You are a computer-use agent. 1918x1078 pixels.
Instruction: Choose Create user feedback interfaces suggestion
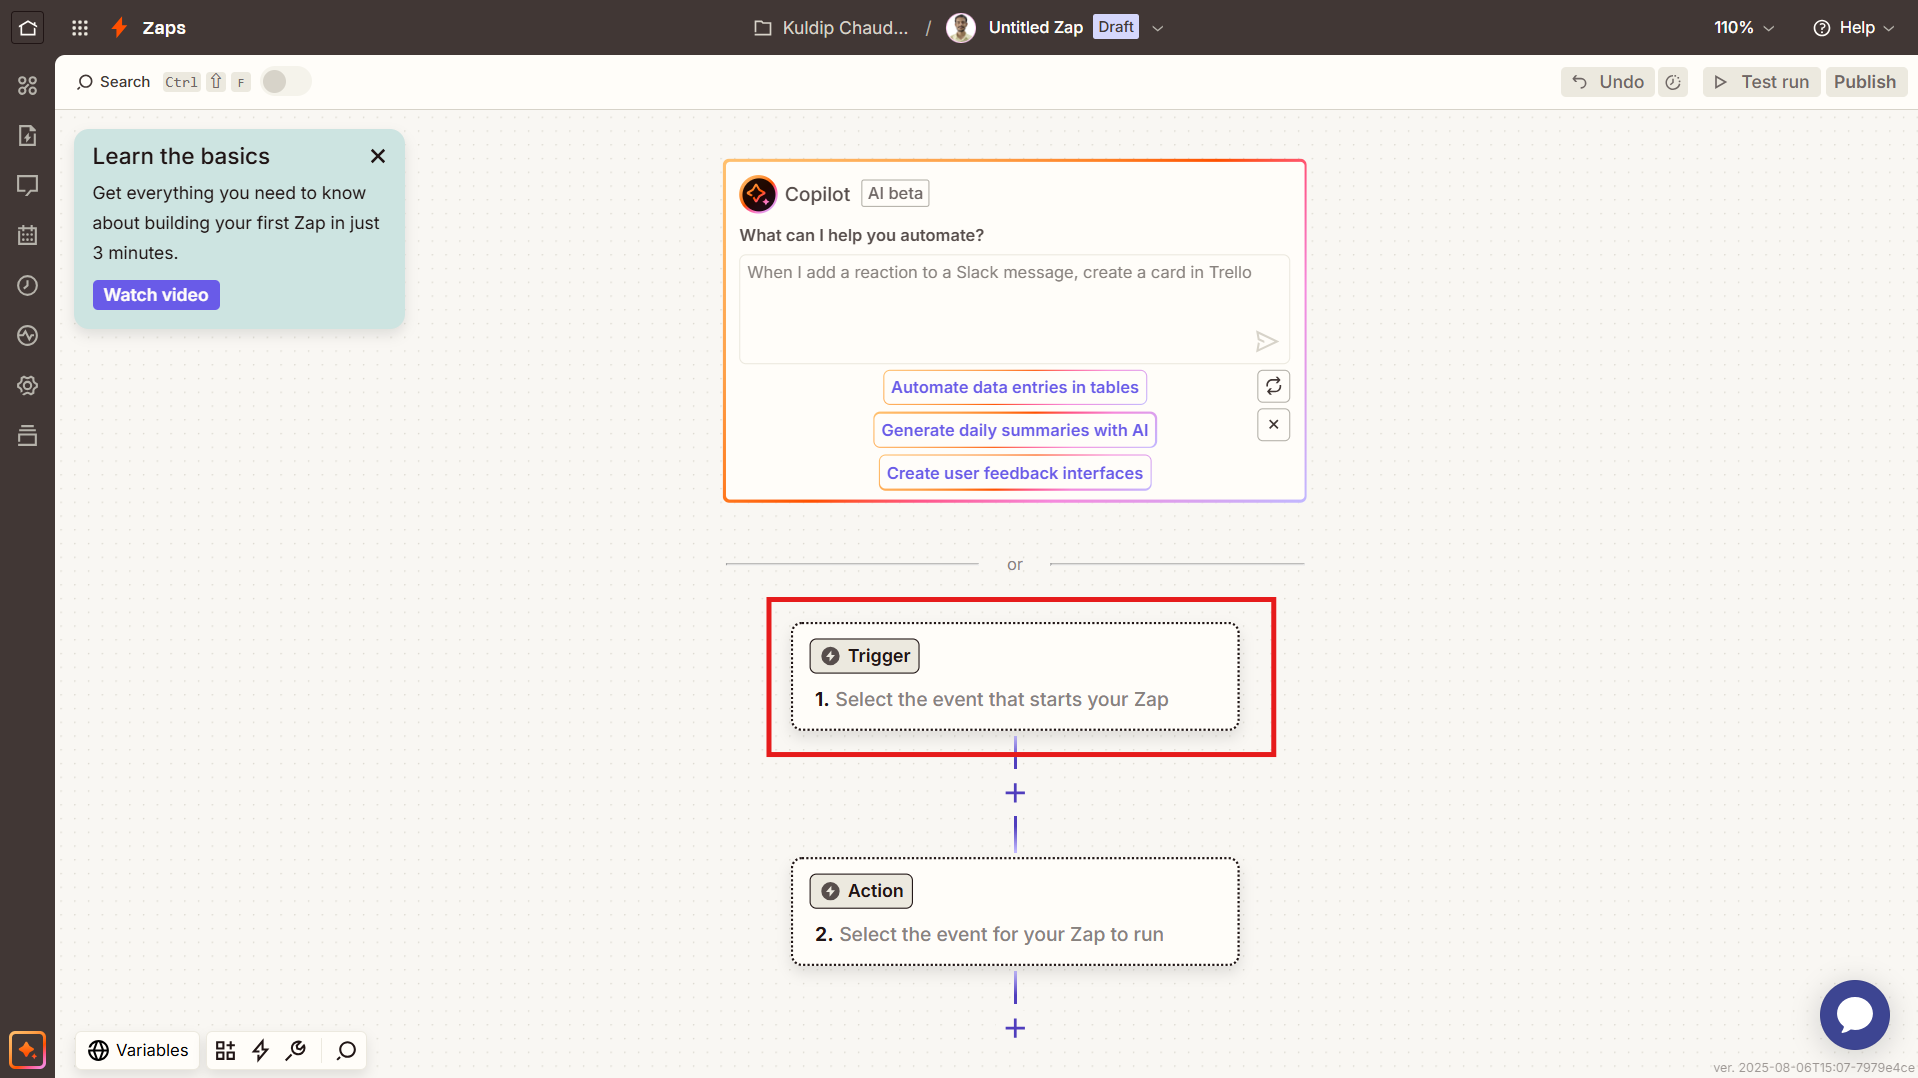click(x=1014, y=473)
